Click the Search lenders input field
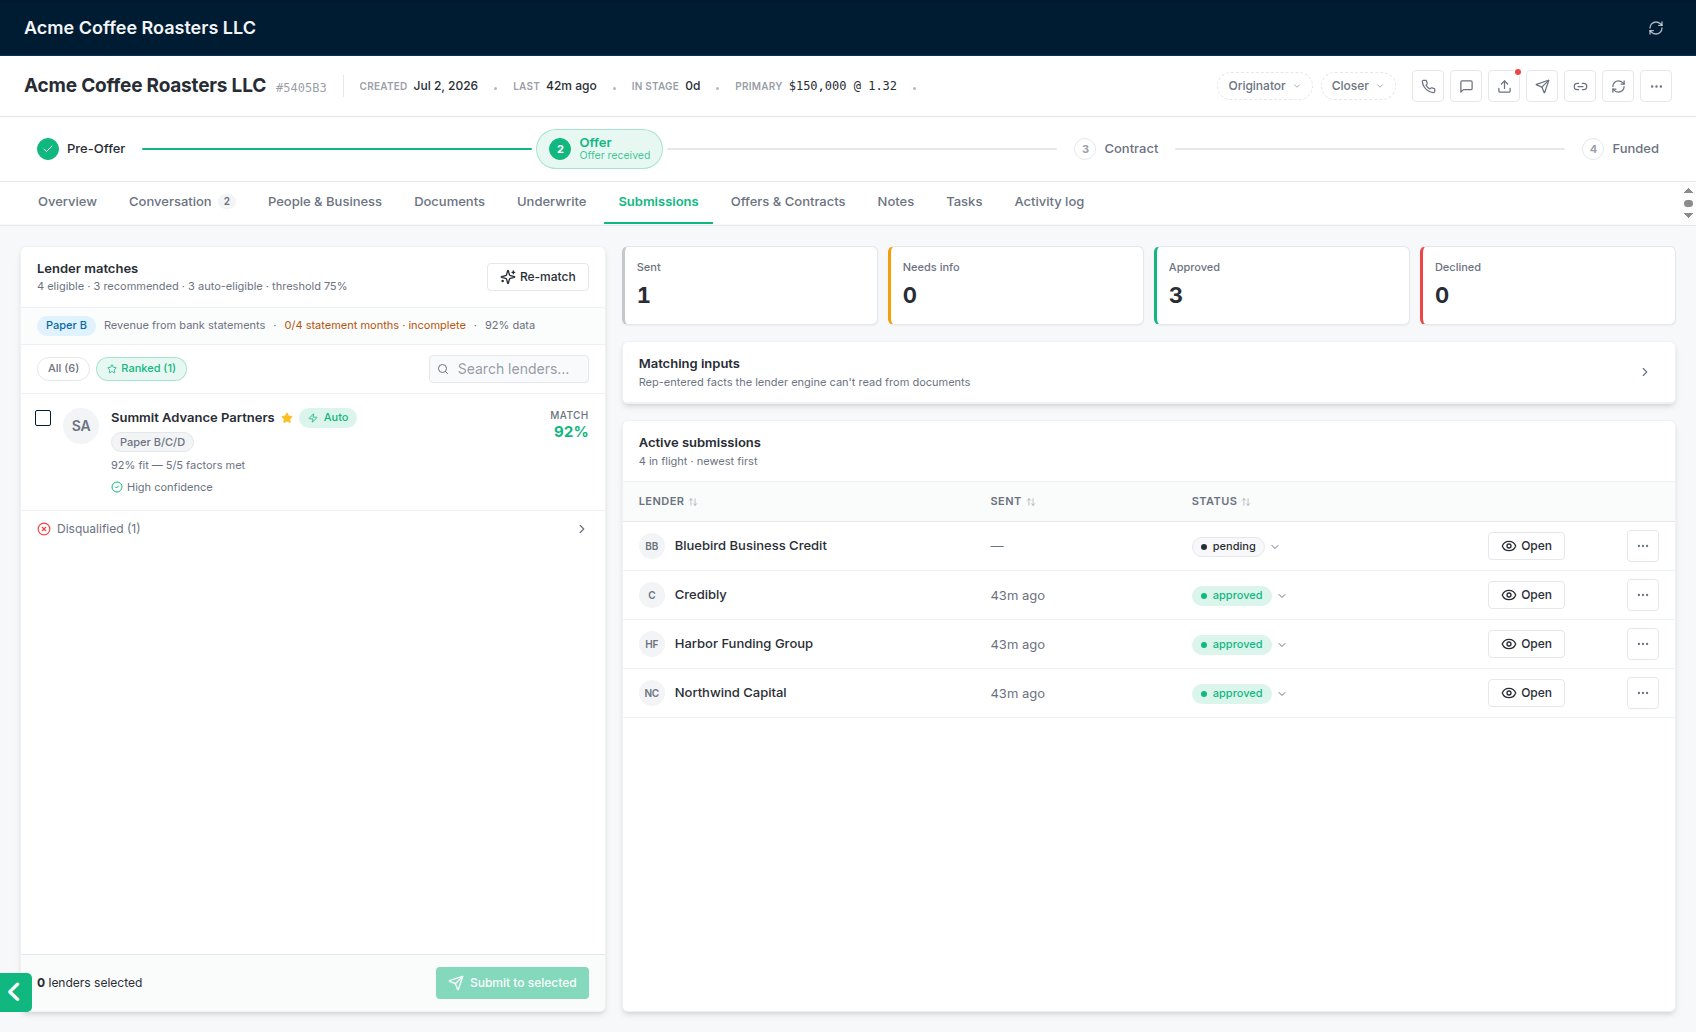The height and width of the screenshot is (1032, 1696). point(509,369)
